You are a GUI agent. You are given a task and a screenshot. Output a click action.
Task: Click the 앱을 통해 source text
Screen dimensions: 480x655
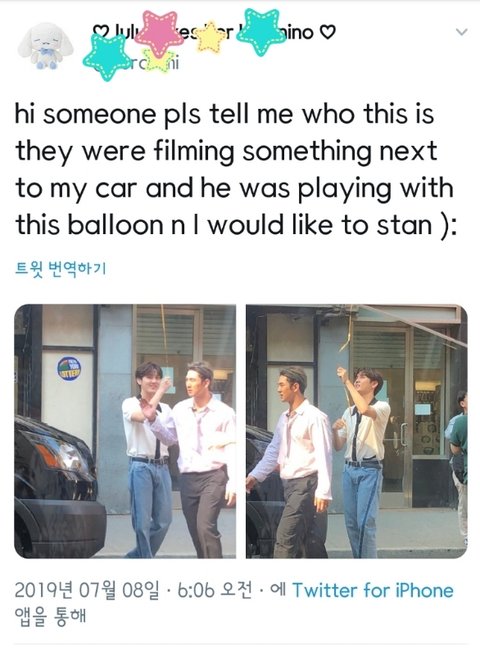tap(50, 616)
